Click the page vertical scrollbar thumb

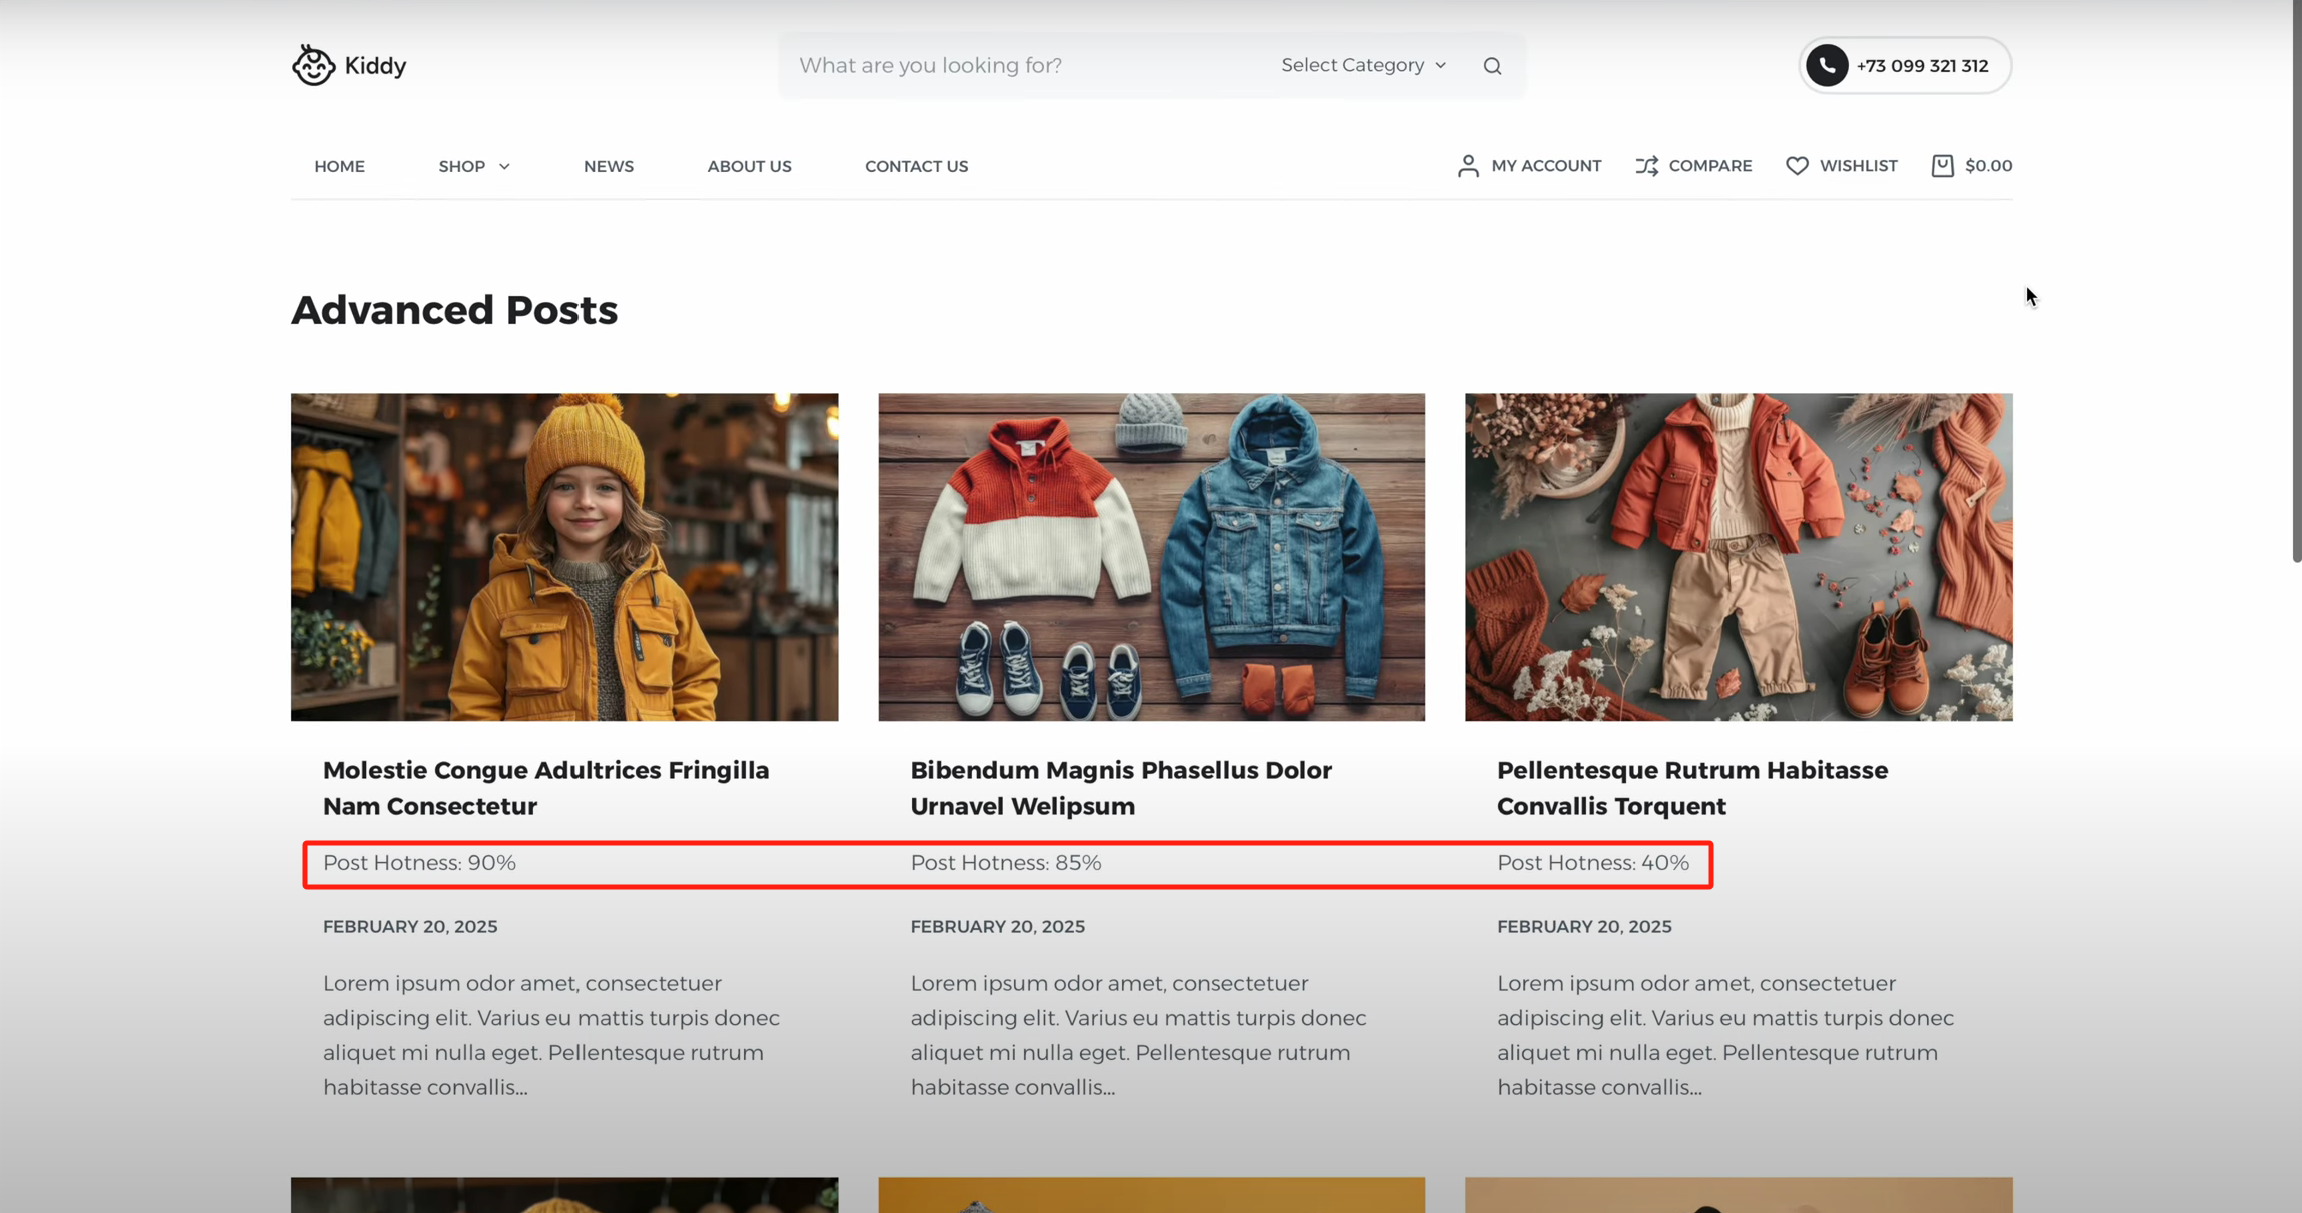point(2296,280)
